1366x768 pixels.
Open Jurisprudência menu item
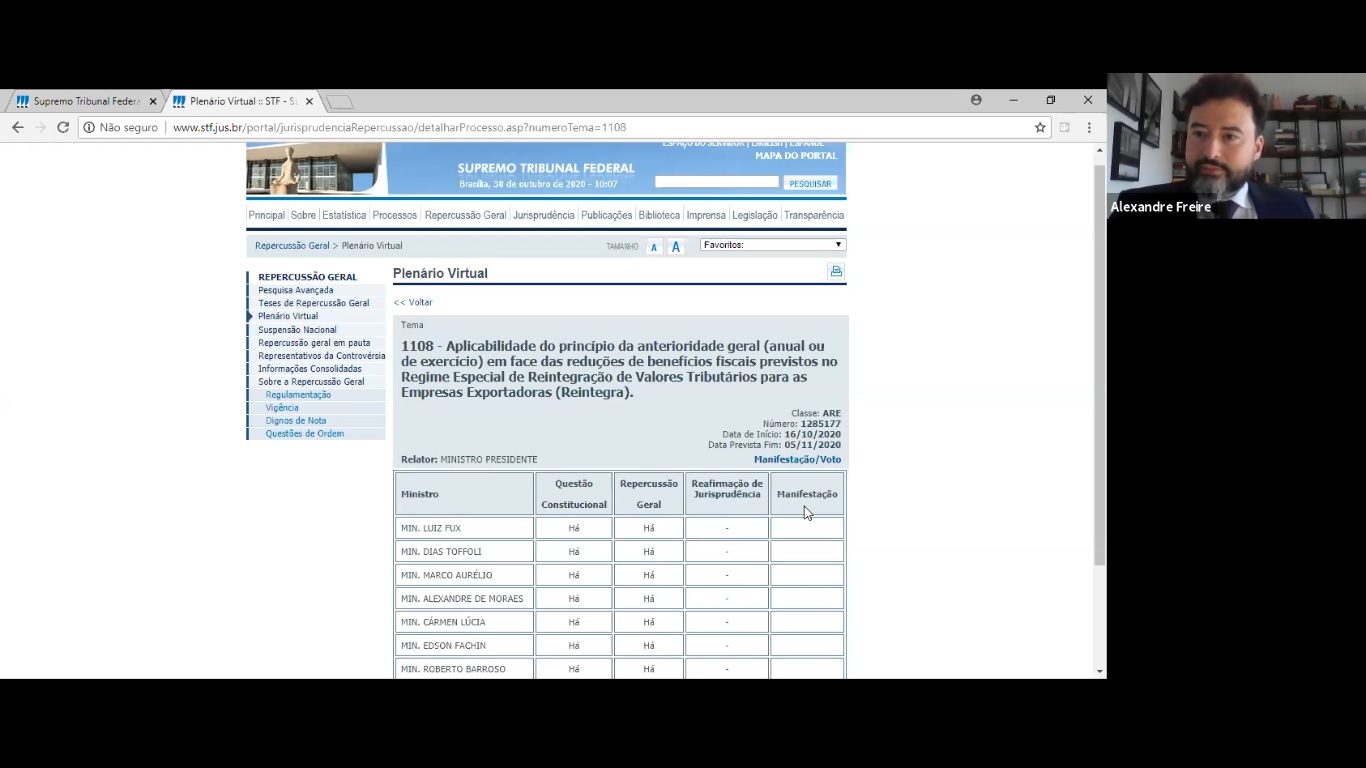click(544, 215)
